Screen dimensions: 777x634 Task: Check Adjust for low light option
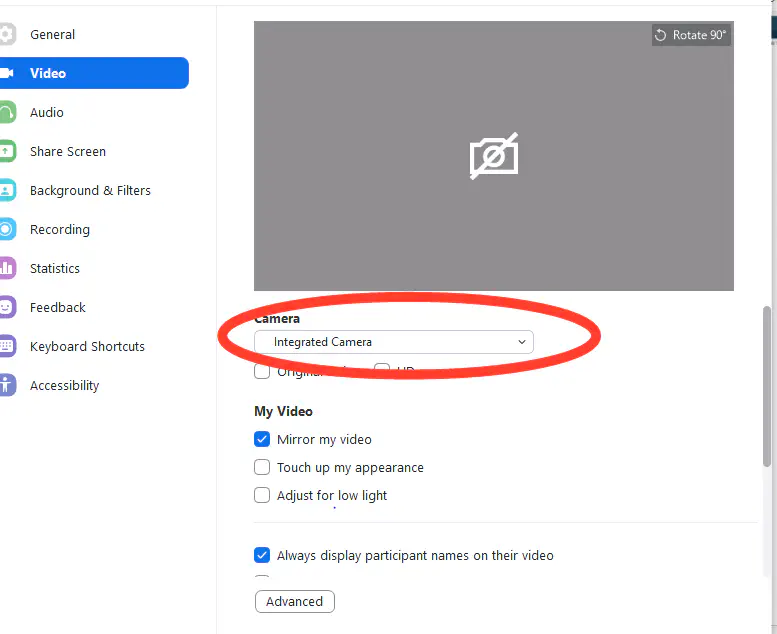[x=262, y=495]
